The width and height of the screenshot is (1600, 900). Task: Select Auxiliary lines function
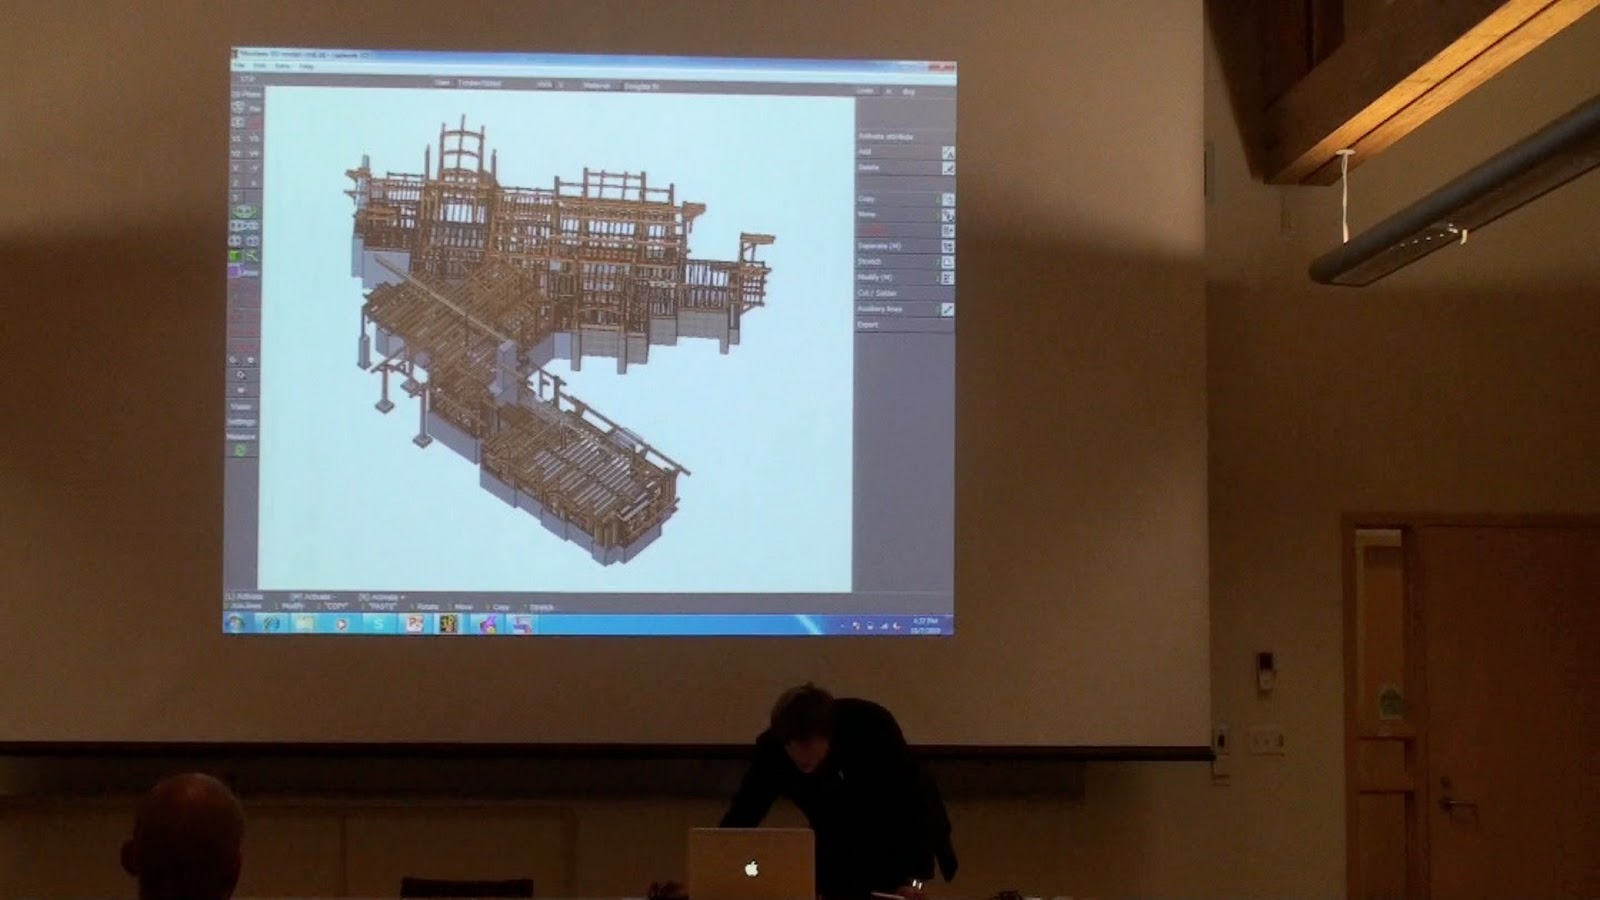coord(880,309)
